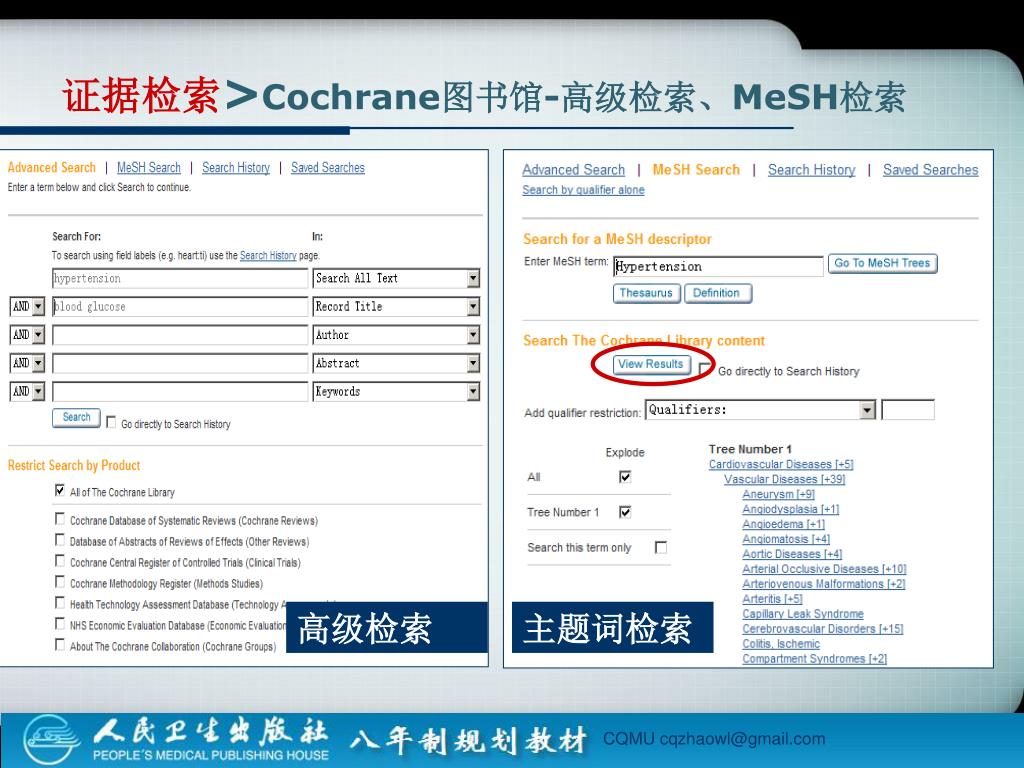Tick Go directly to Search History in left panel

click(111, 423)
